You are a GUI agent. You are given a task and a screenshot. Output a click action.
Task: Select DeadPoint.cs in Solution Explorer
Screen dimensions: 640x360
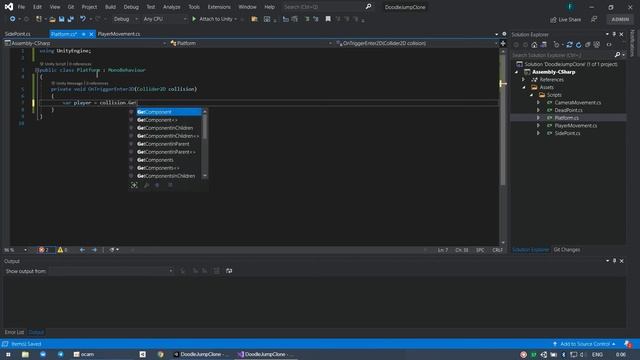[x=568, y=110]
